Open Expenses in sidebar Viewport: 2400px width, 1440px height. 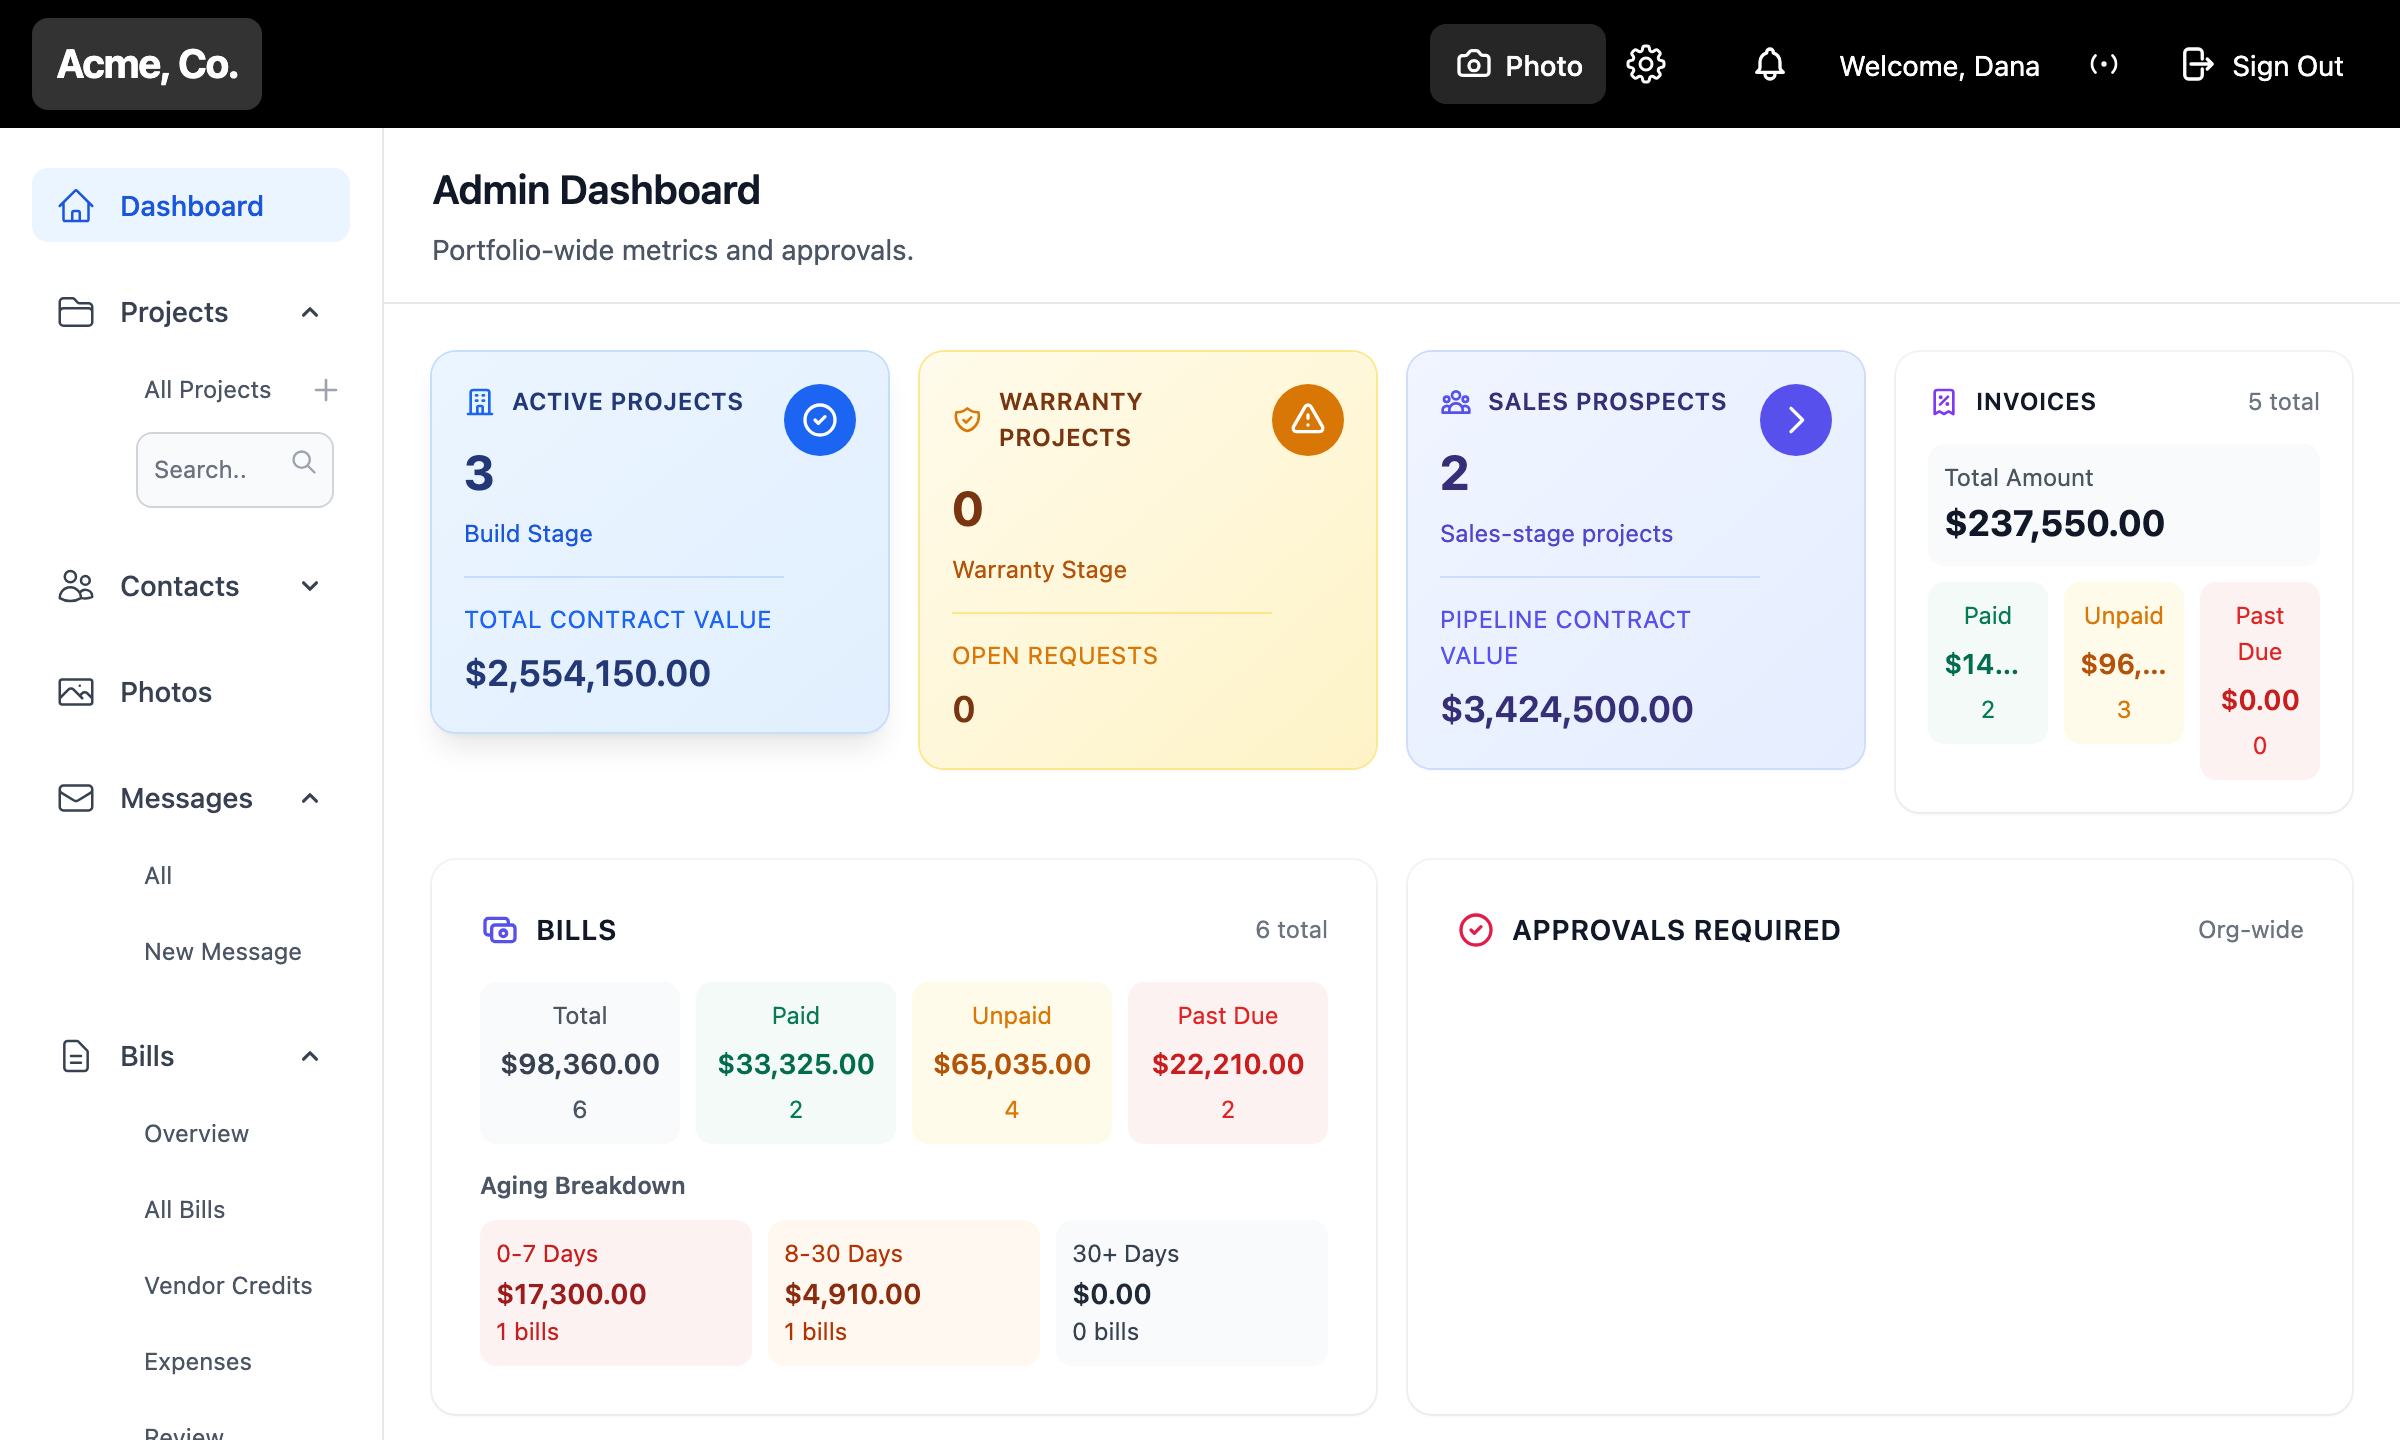198,1362
